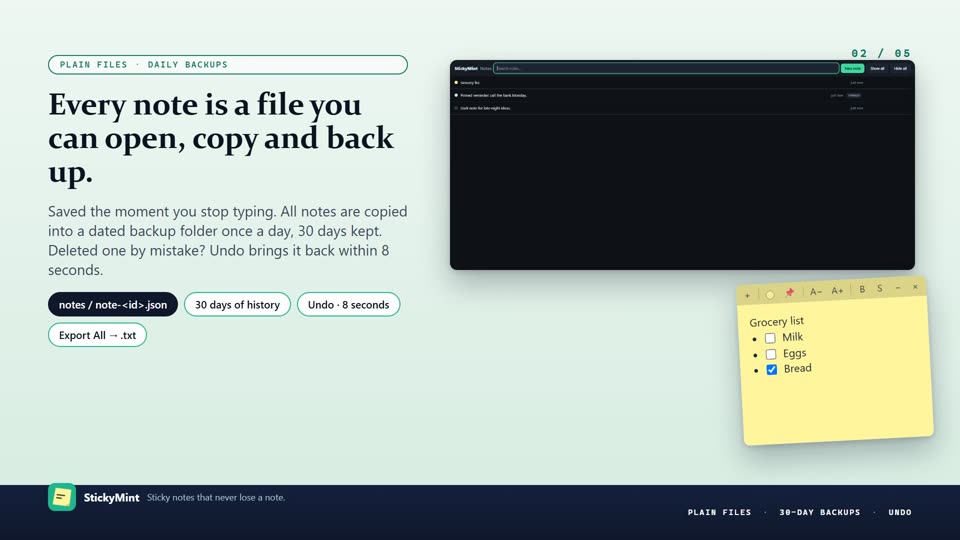Click the white dot beside Pinned reminder row

pyautogui.click(x=456, y=95)
